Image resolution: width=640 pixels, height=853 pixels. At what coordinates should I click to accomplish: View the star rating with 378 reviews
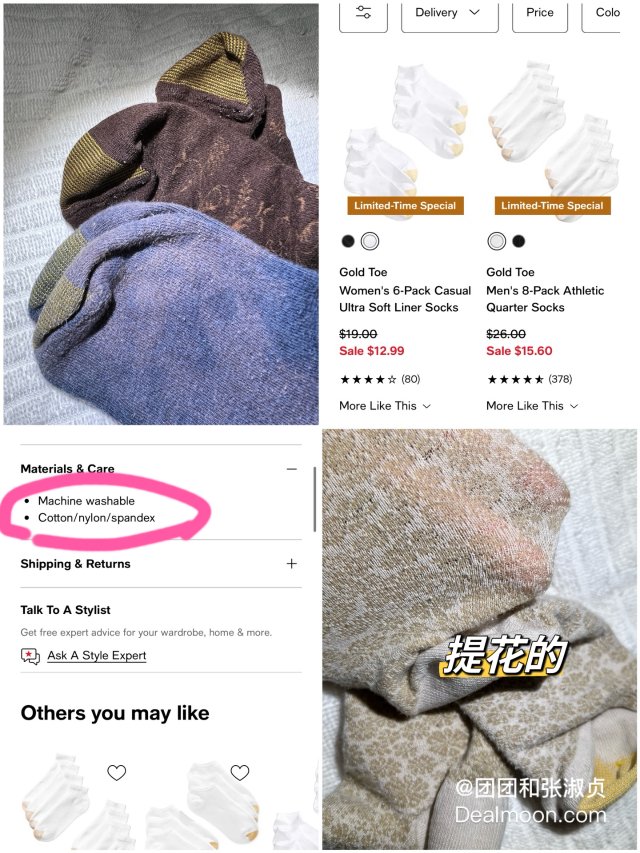[x=529, y=379]
